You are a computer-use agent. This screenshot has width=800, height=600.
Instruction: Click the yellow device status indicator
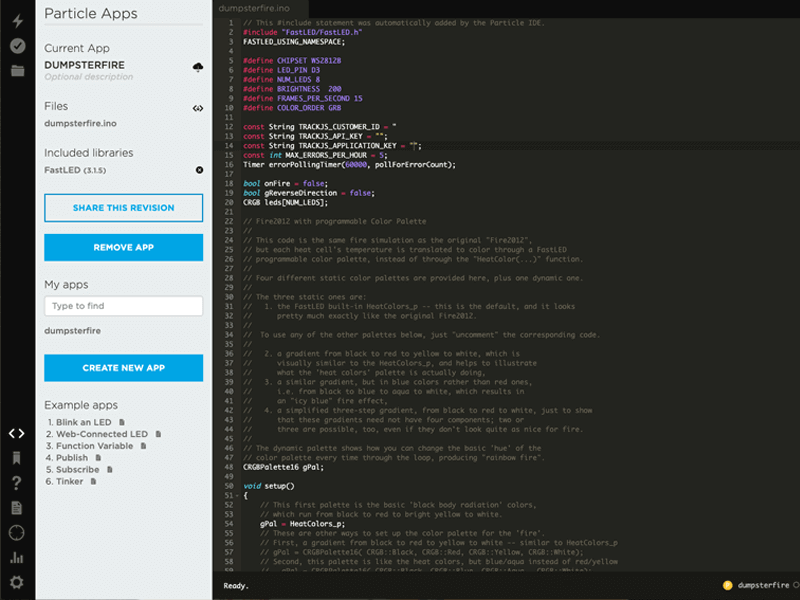[x=728, y=585]
